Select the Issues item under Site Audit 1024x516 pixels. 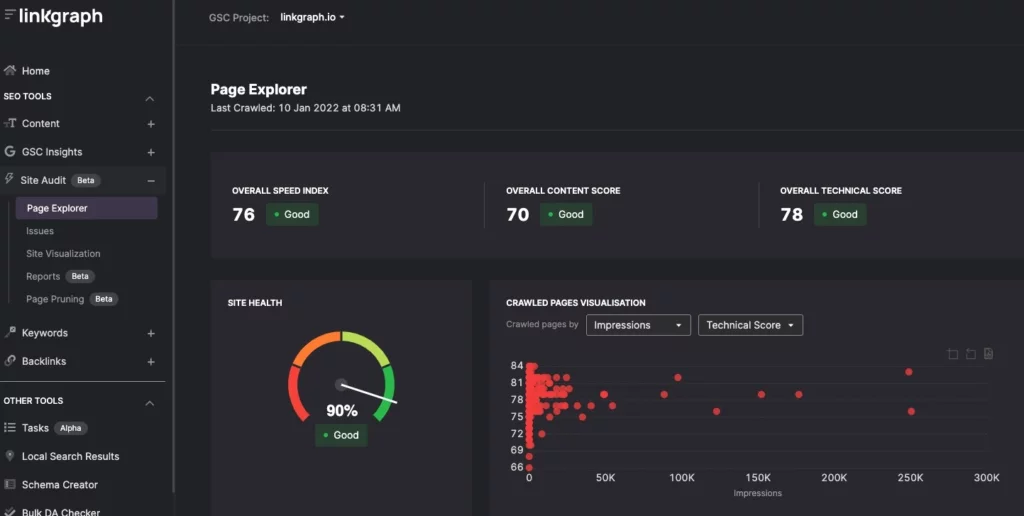coord(40,231)
